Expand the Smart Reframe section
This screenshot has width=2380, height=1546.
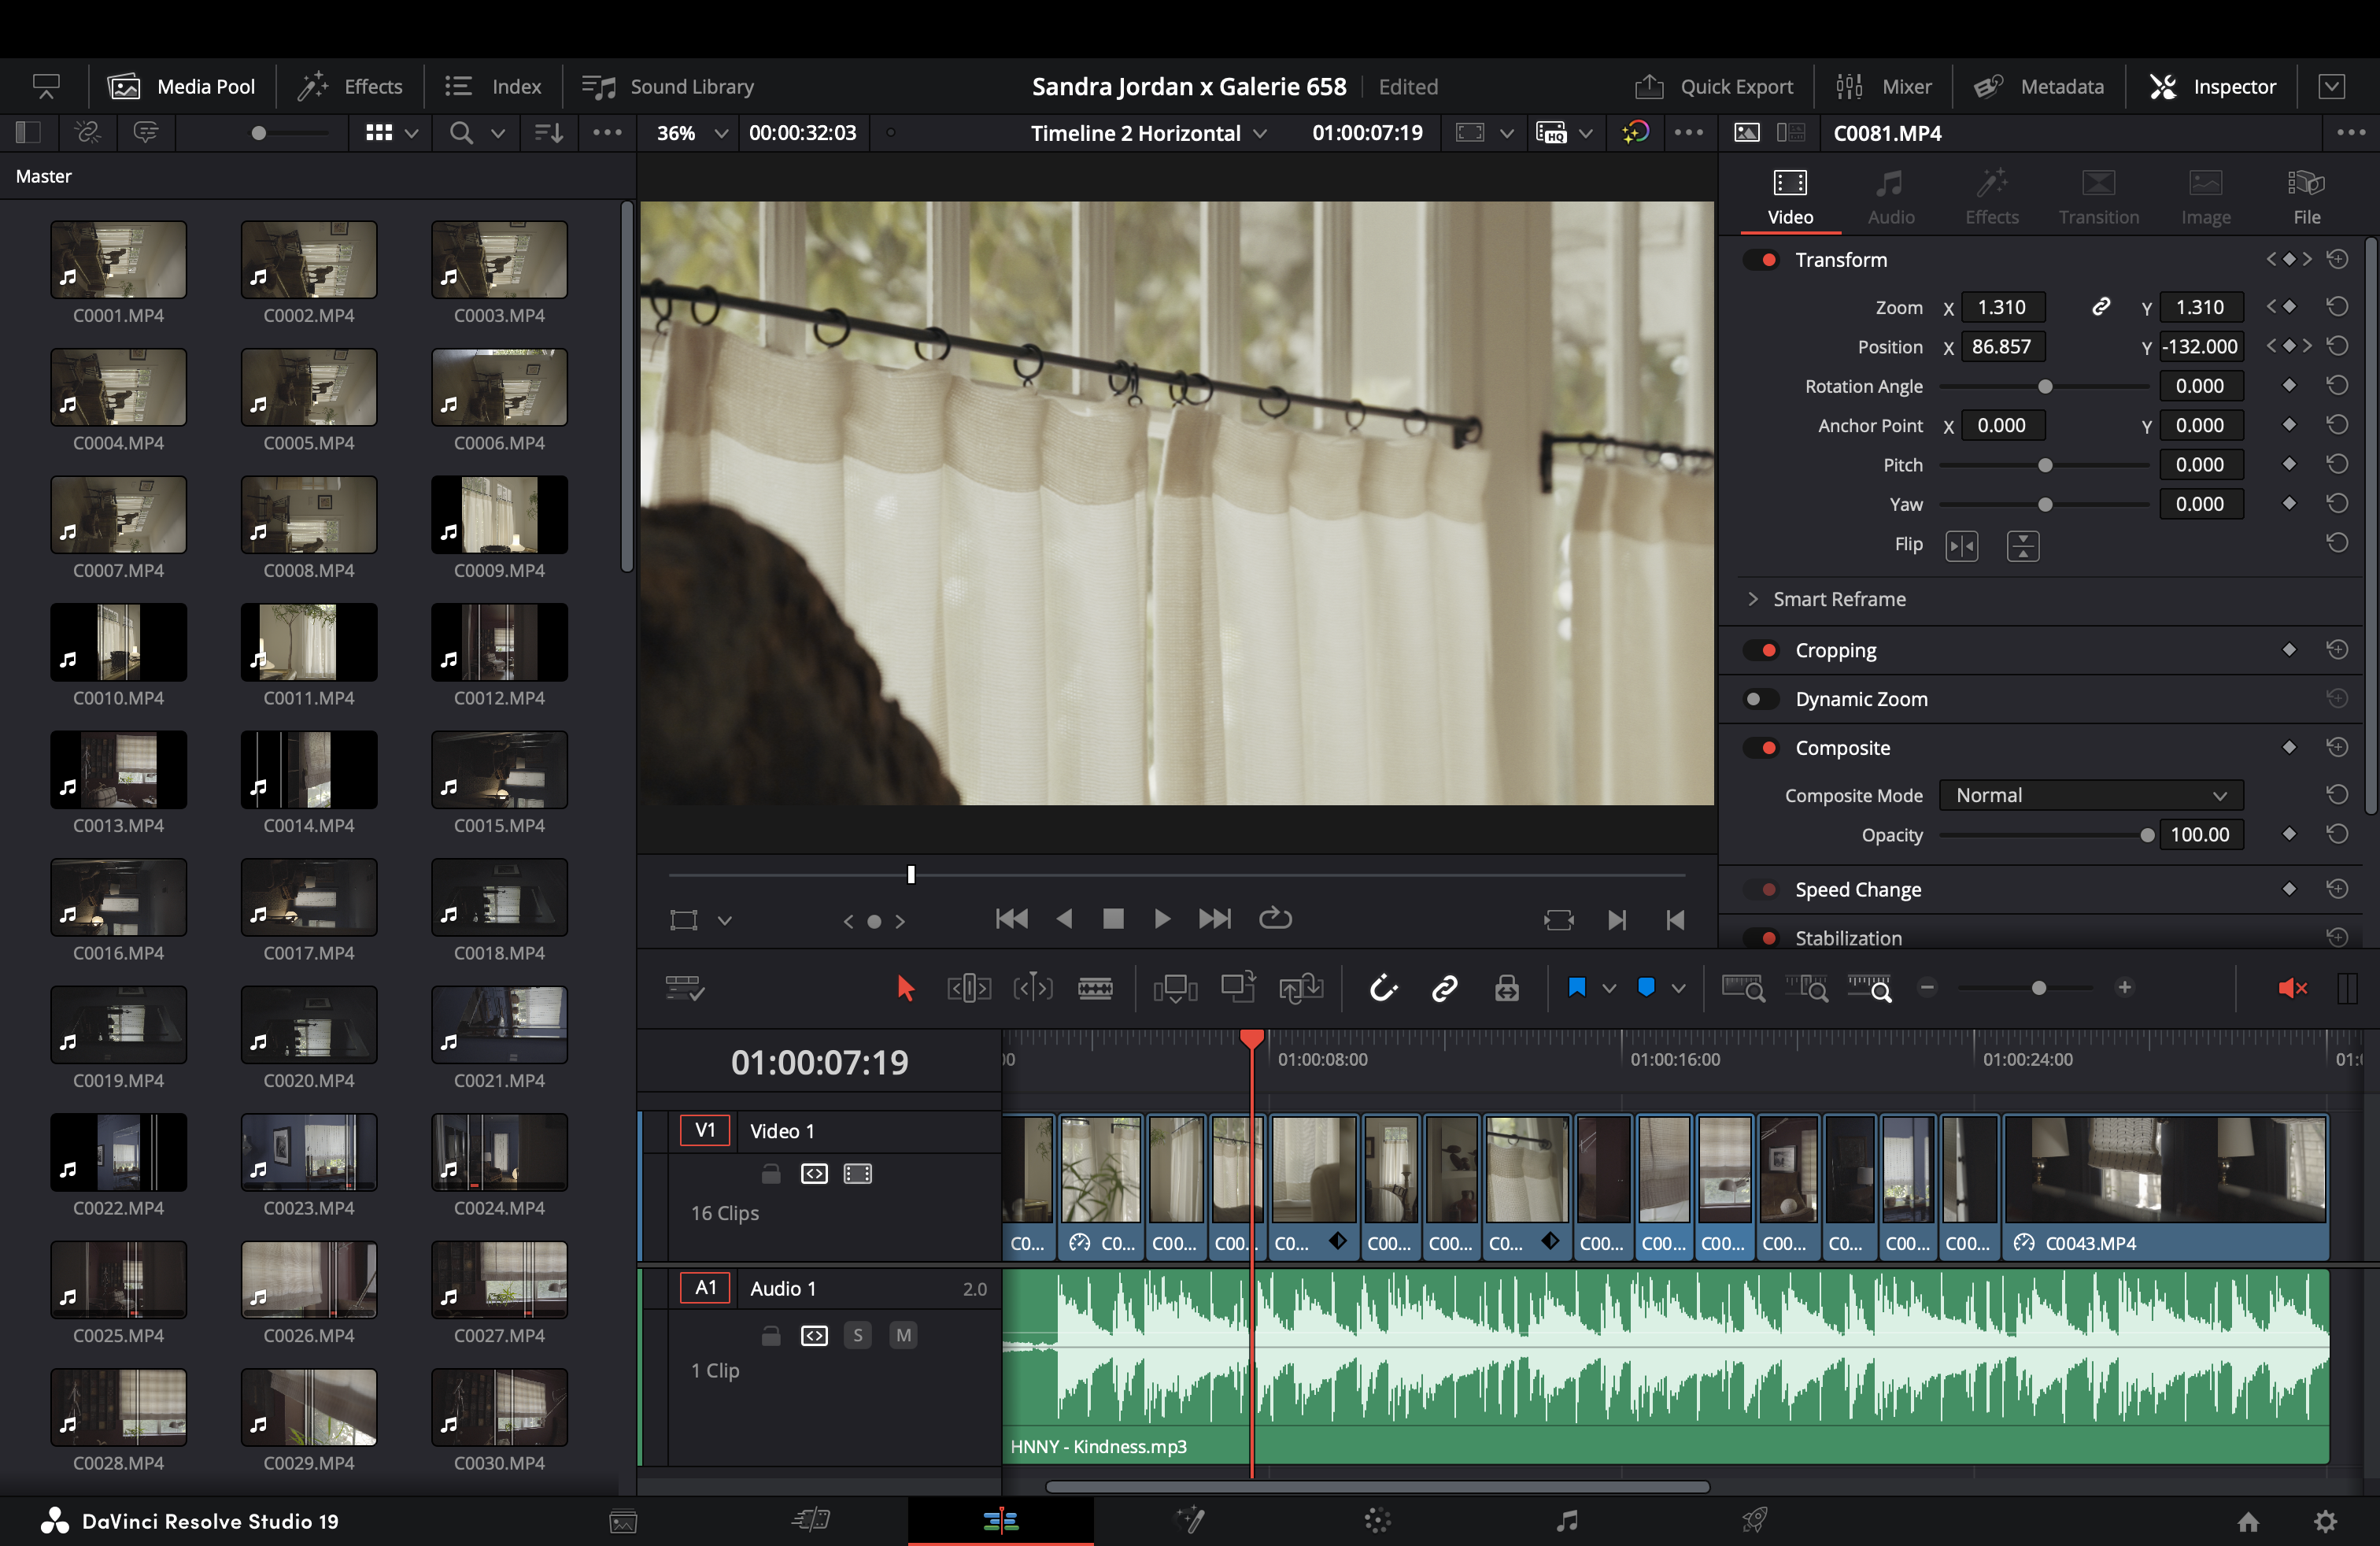tap(1753, 599)
